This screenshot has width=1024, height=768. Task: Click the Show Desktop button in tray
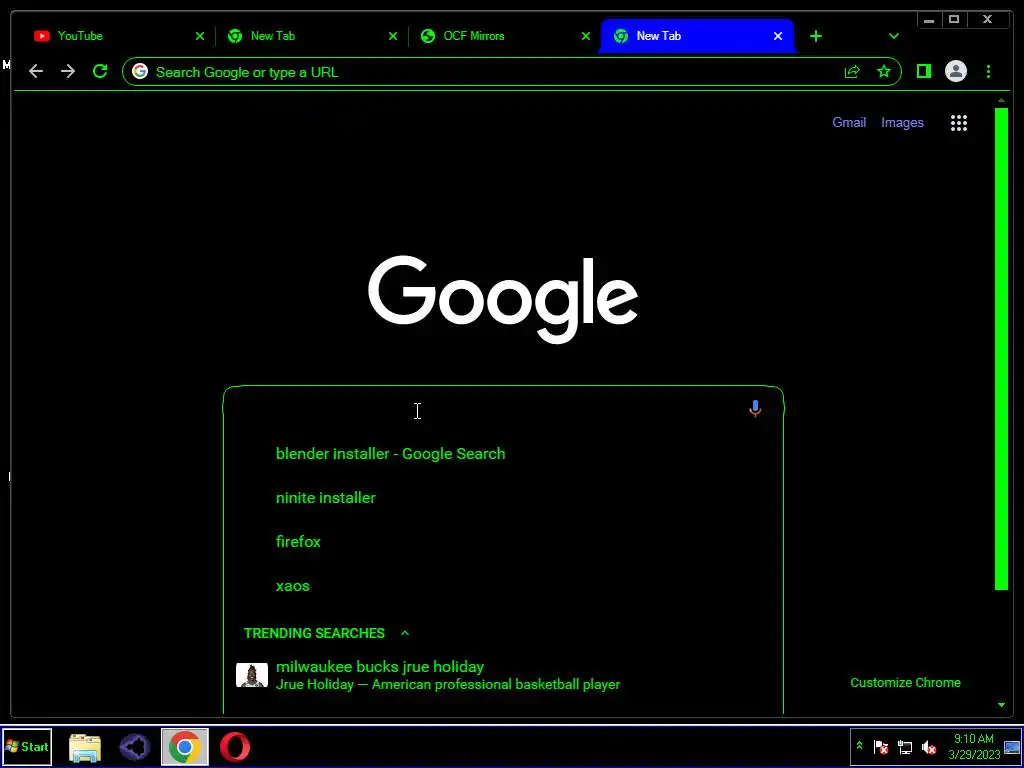point(1012,746)
